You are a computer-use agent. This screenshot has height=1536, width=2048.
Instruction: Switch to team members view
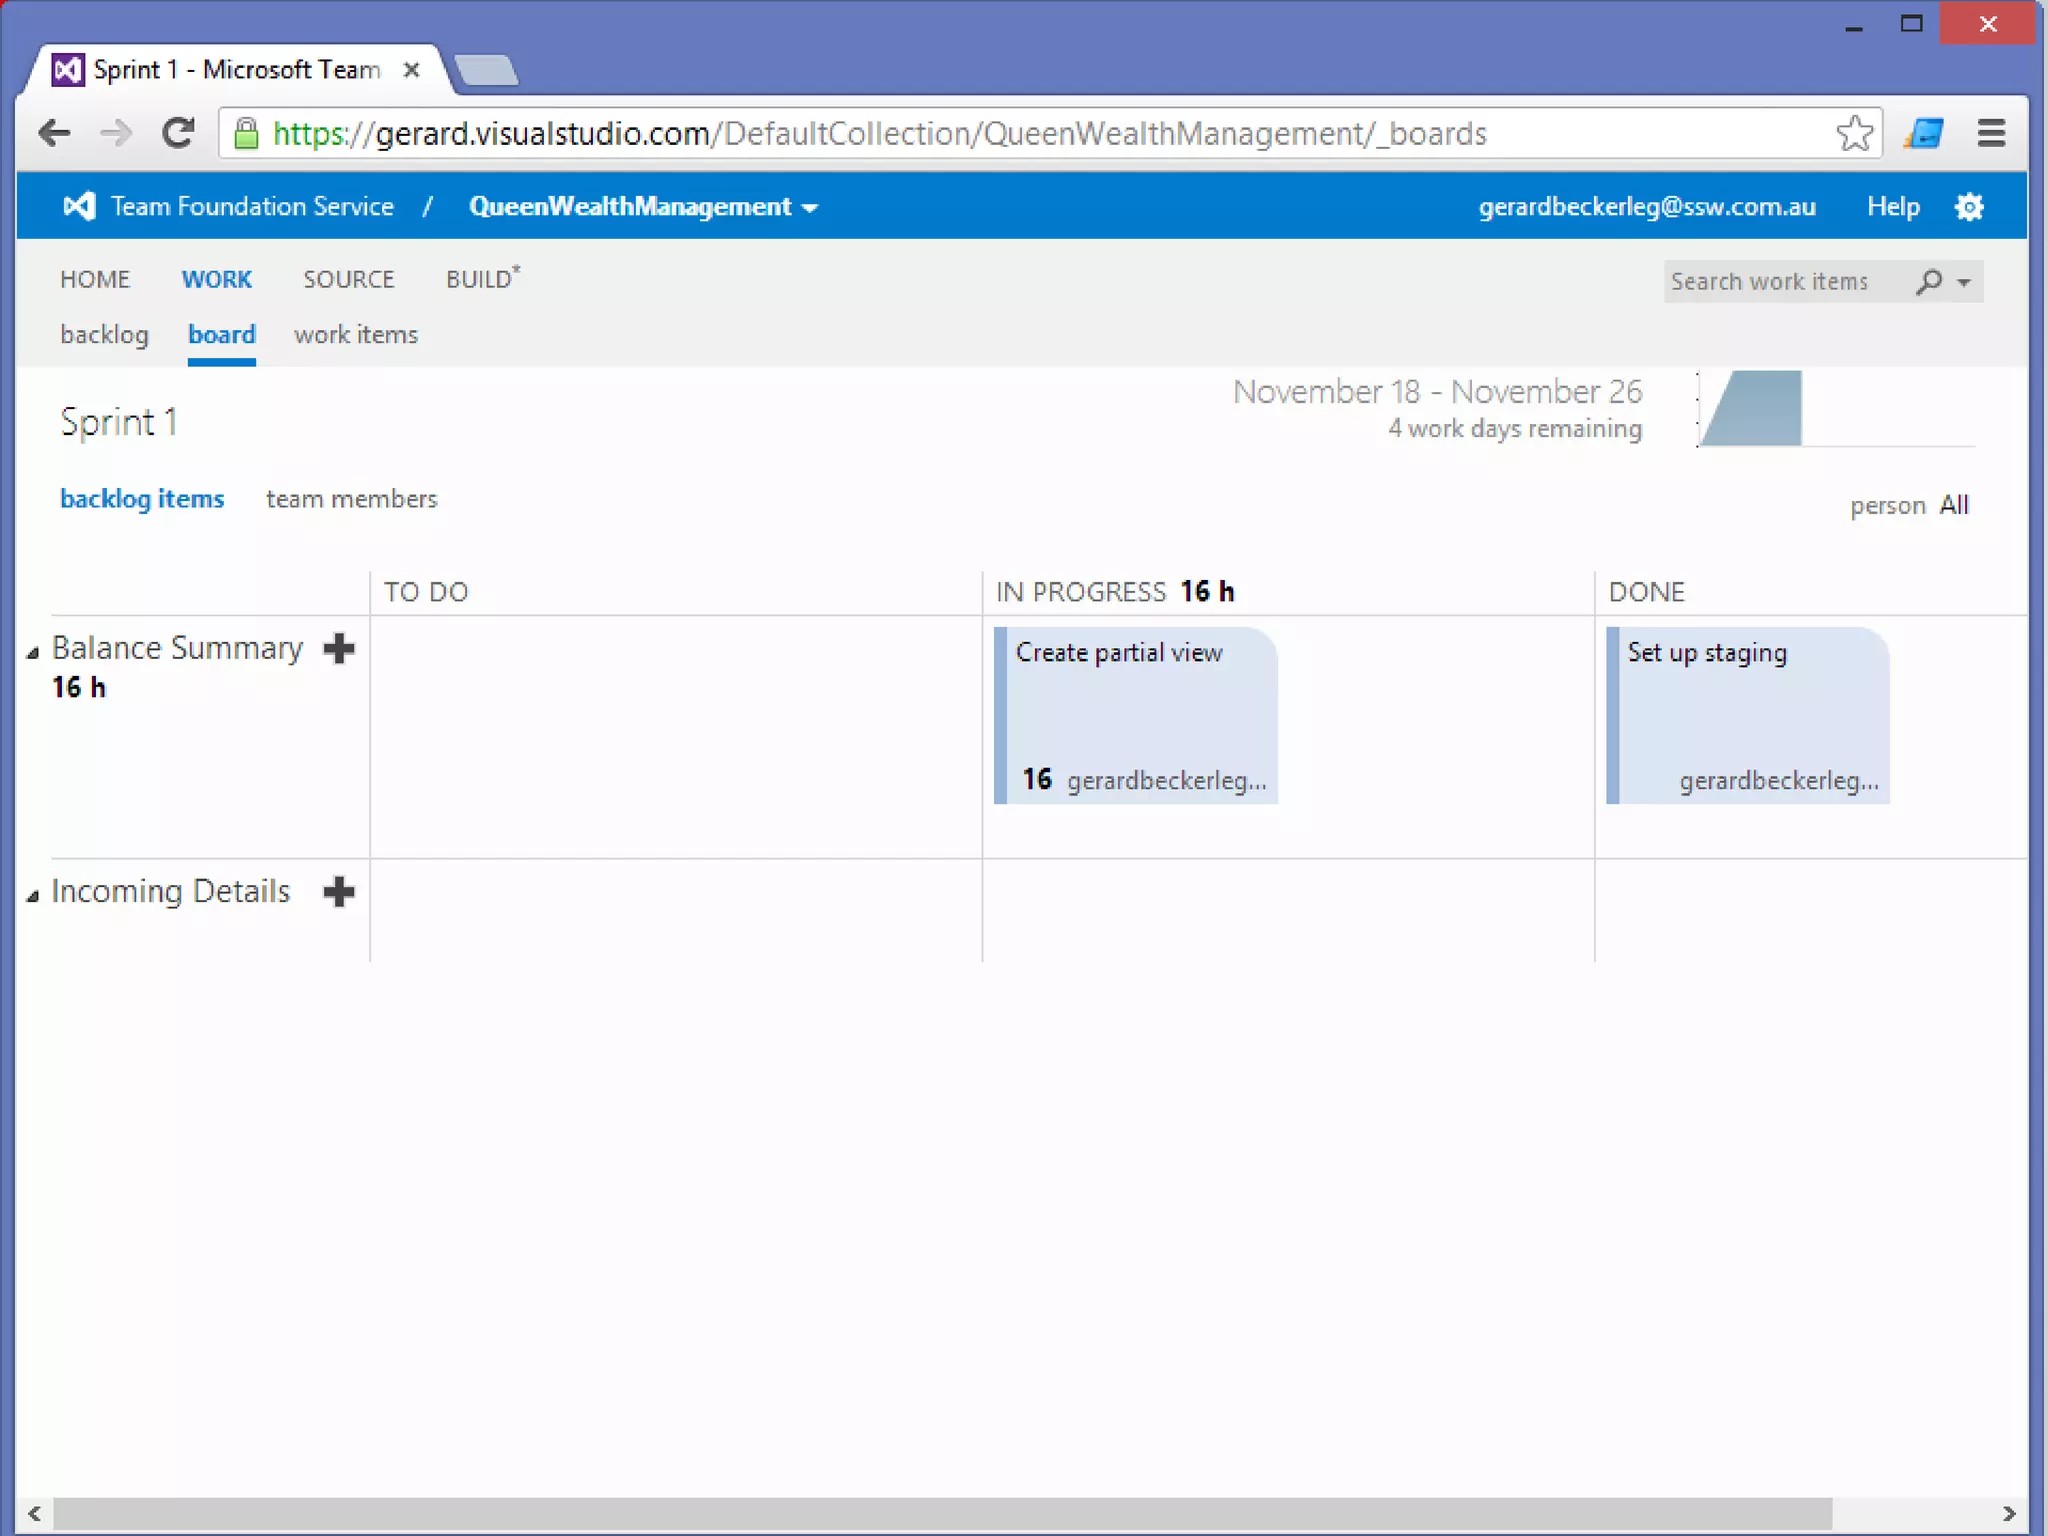pyautogui.click(x=351, y=499)
